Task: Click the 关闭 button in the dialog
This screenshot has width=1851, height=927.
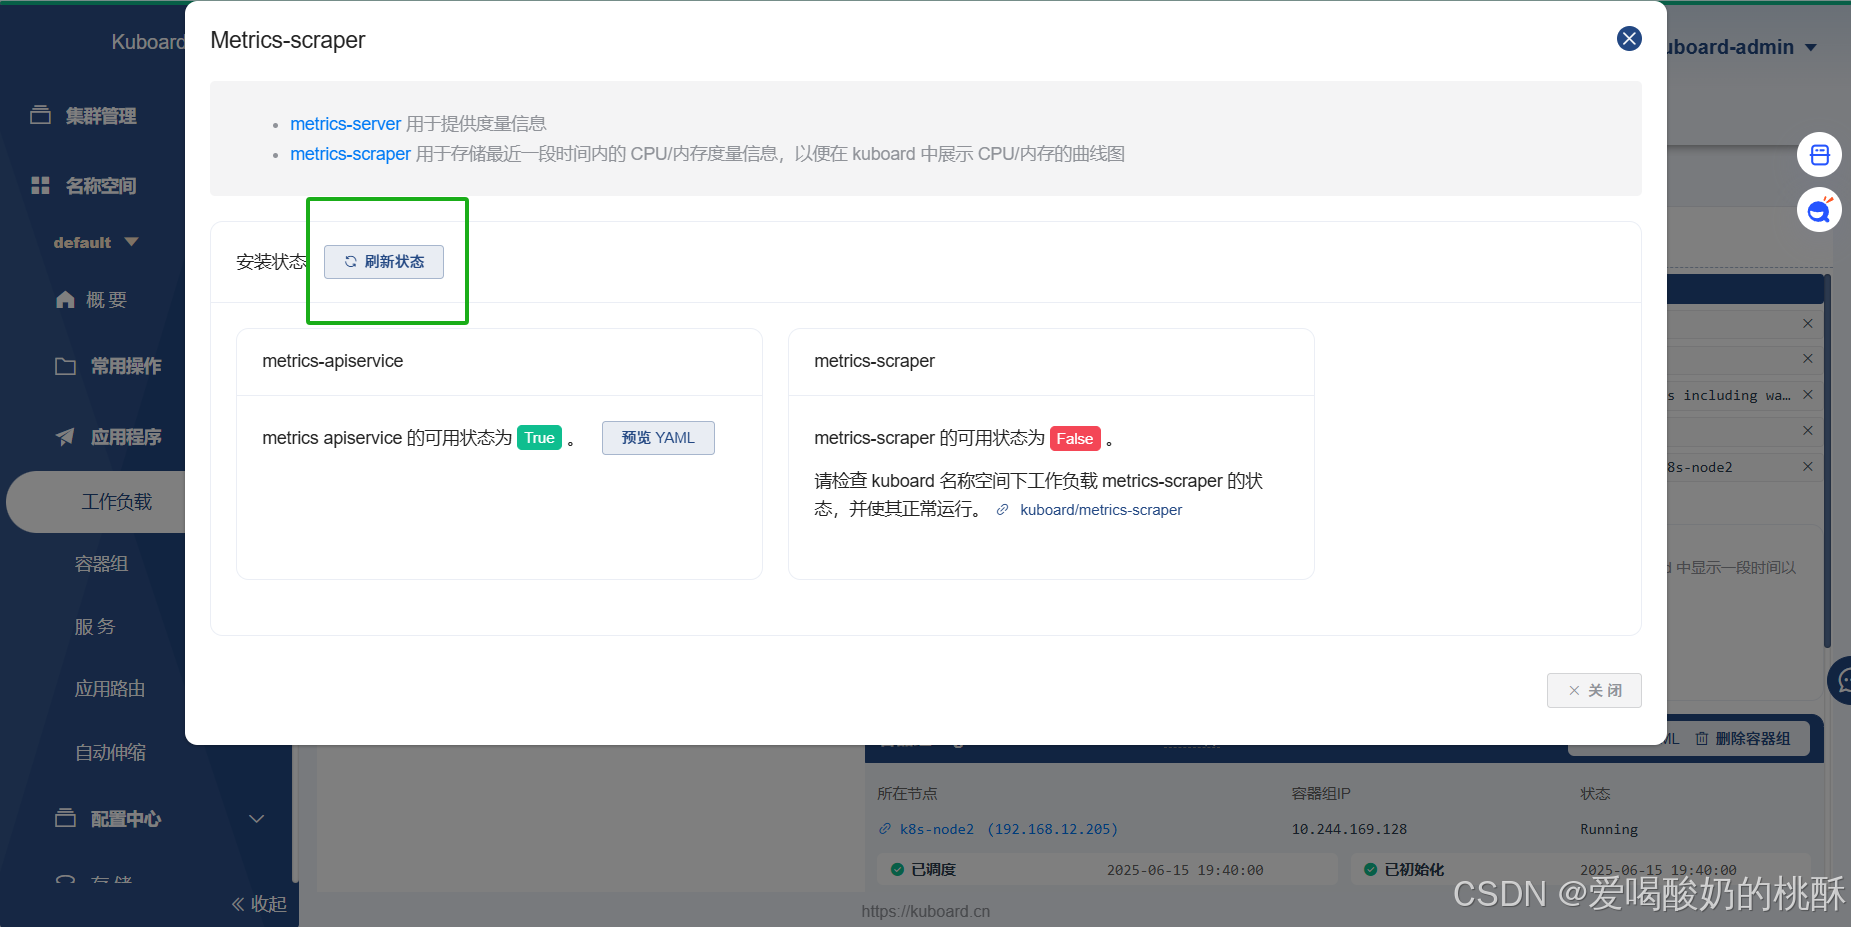Action: tap(1594, 691)
